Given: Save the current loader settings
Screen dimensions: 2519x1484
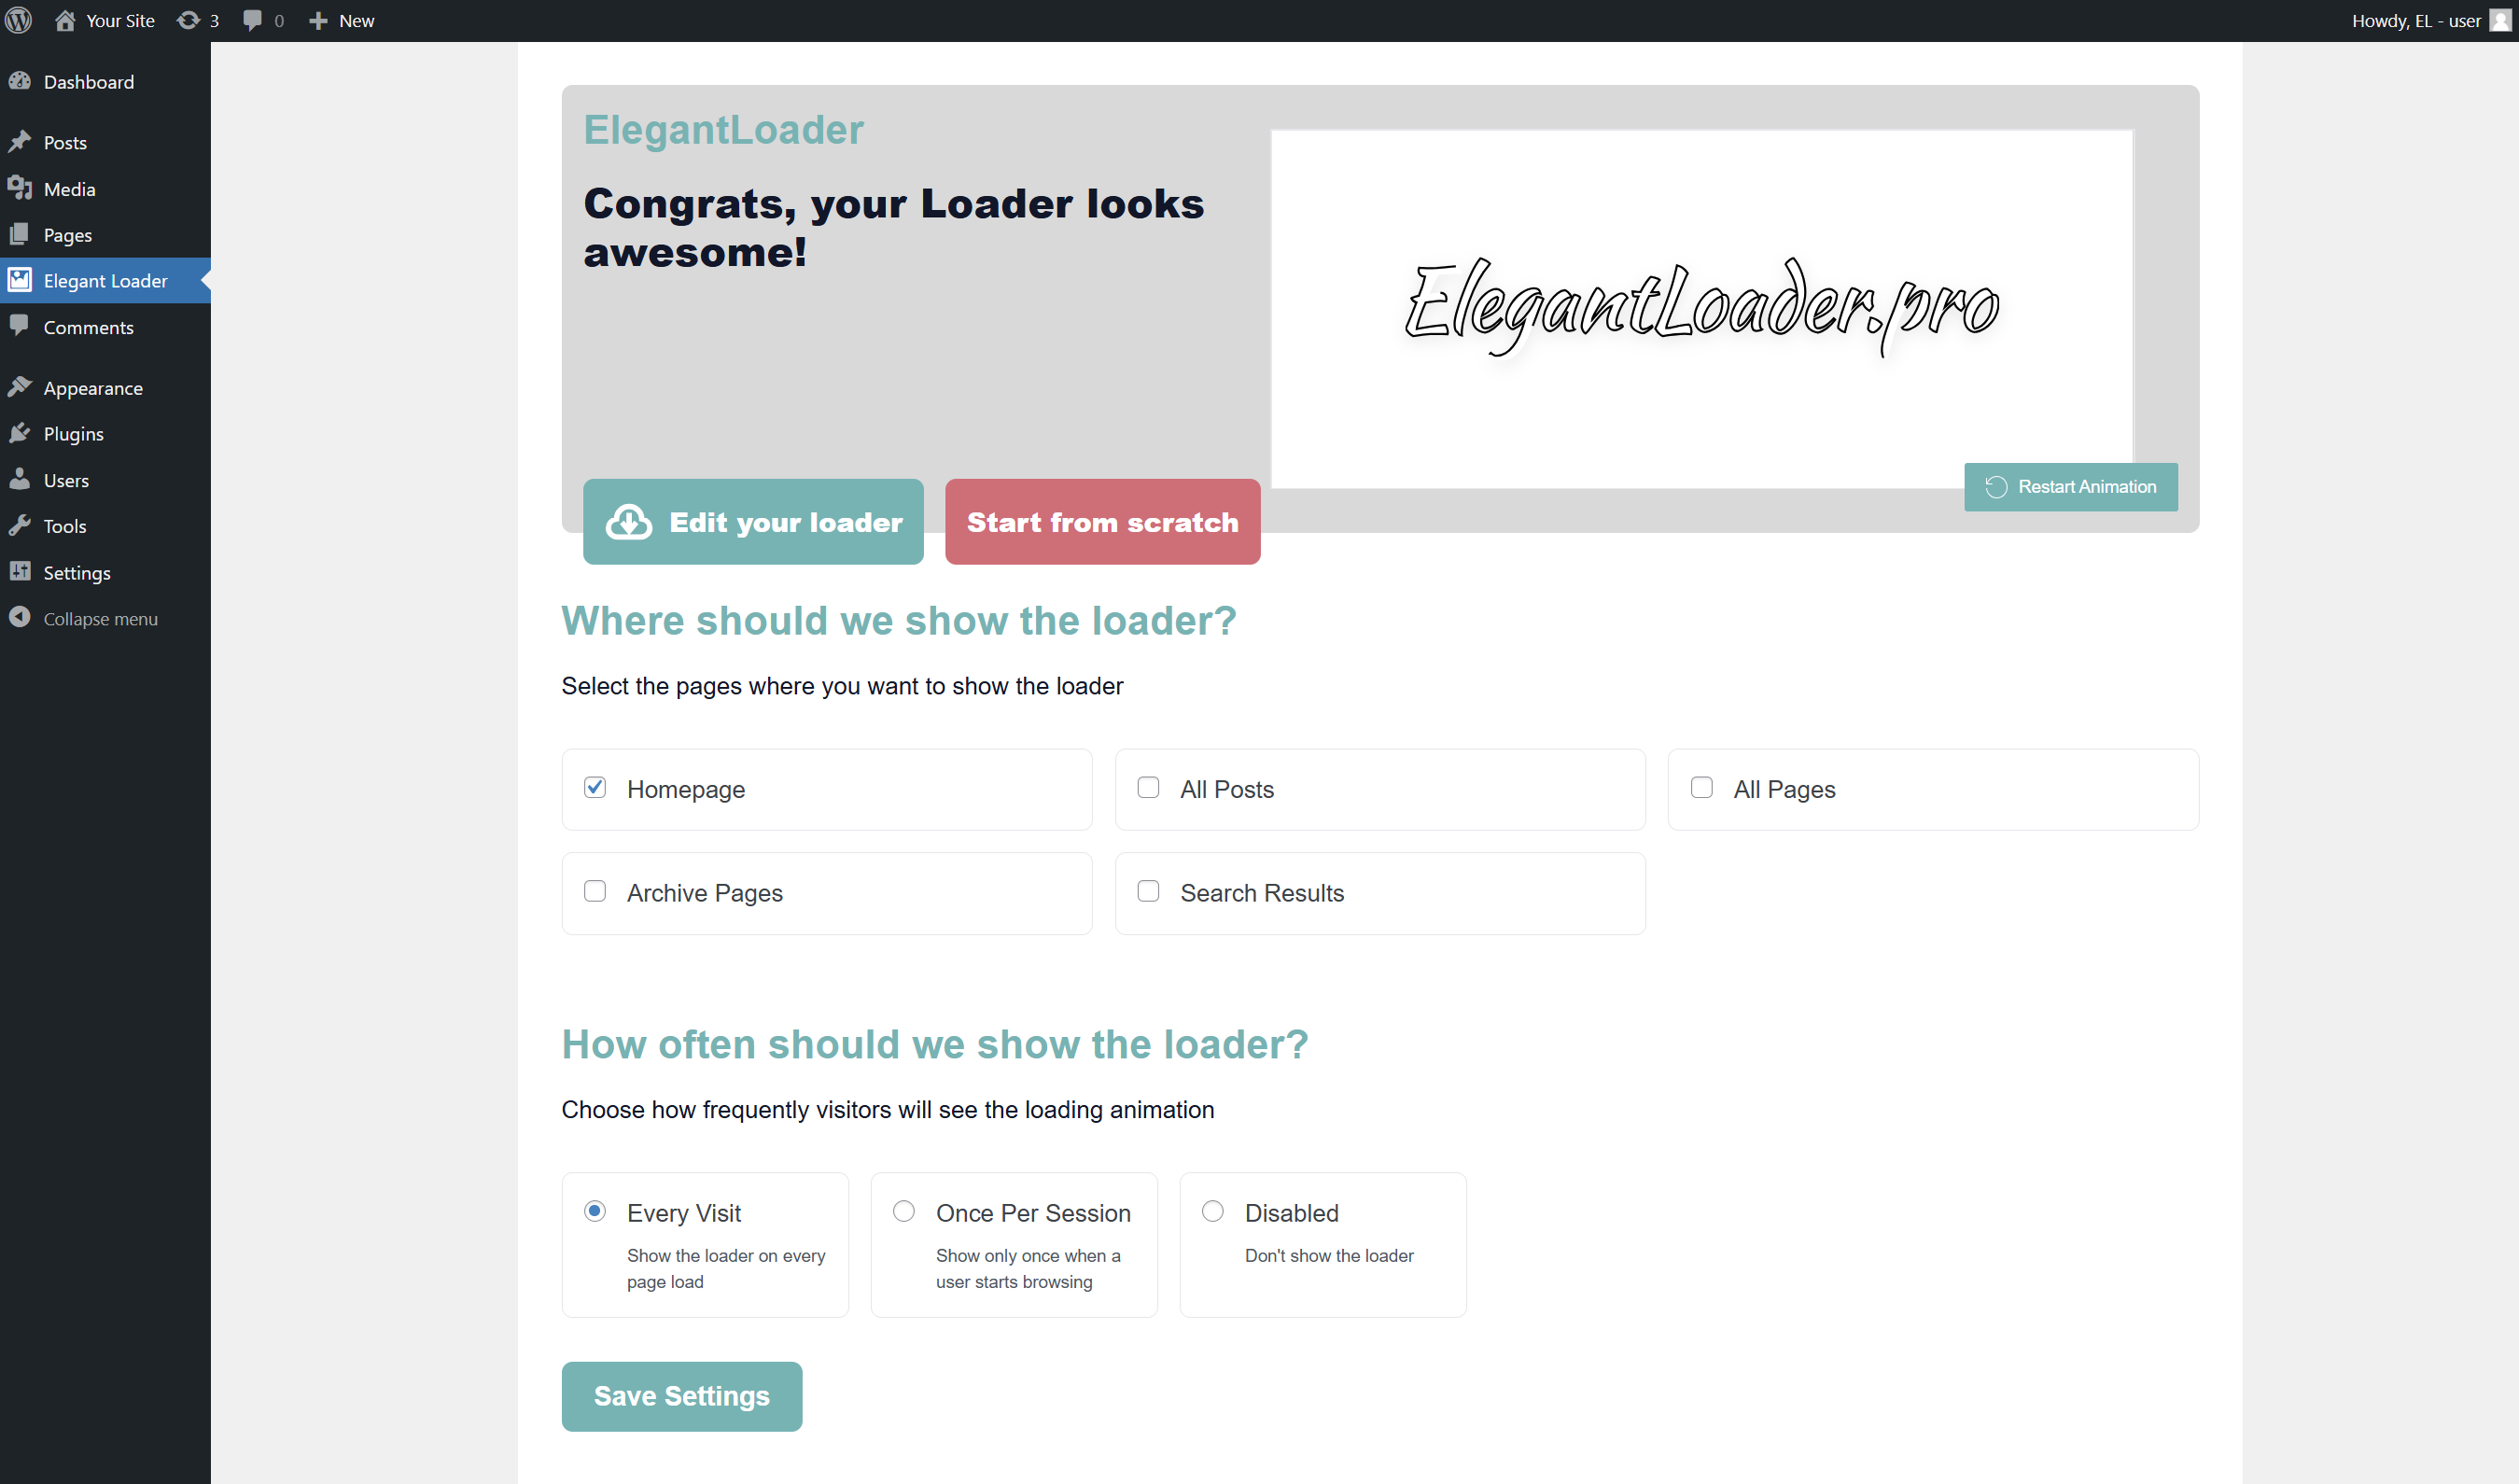Looking at the screenshot, I should tap(680, 1395).
